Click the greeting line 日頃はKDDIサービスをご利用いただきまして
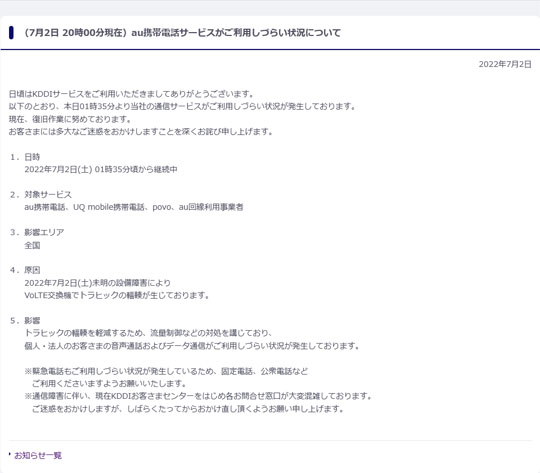Viewport: 540px width, 473px height. (x=131, y=94)
